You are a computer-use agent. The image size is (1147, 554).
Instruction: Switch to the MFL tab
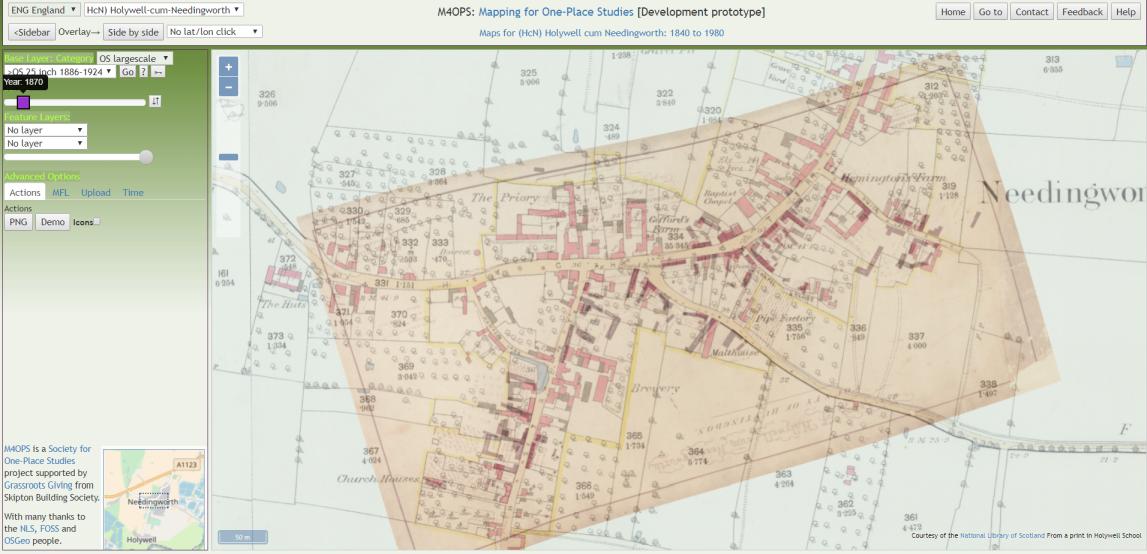61,192
